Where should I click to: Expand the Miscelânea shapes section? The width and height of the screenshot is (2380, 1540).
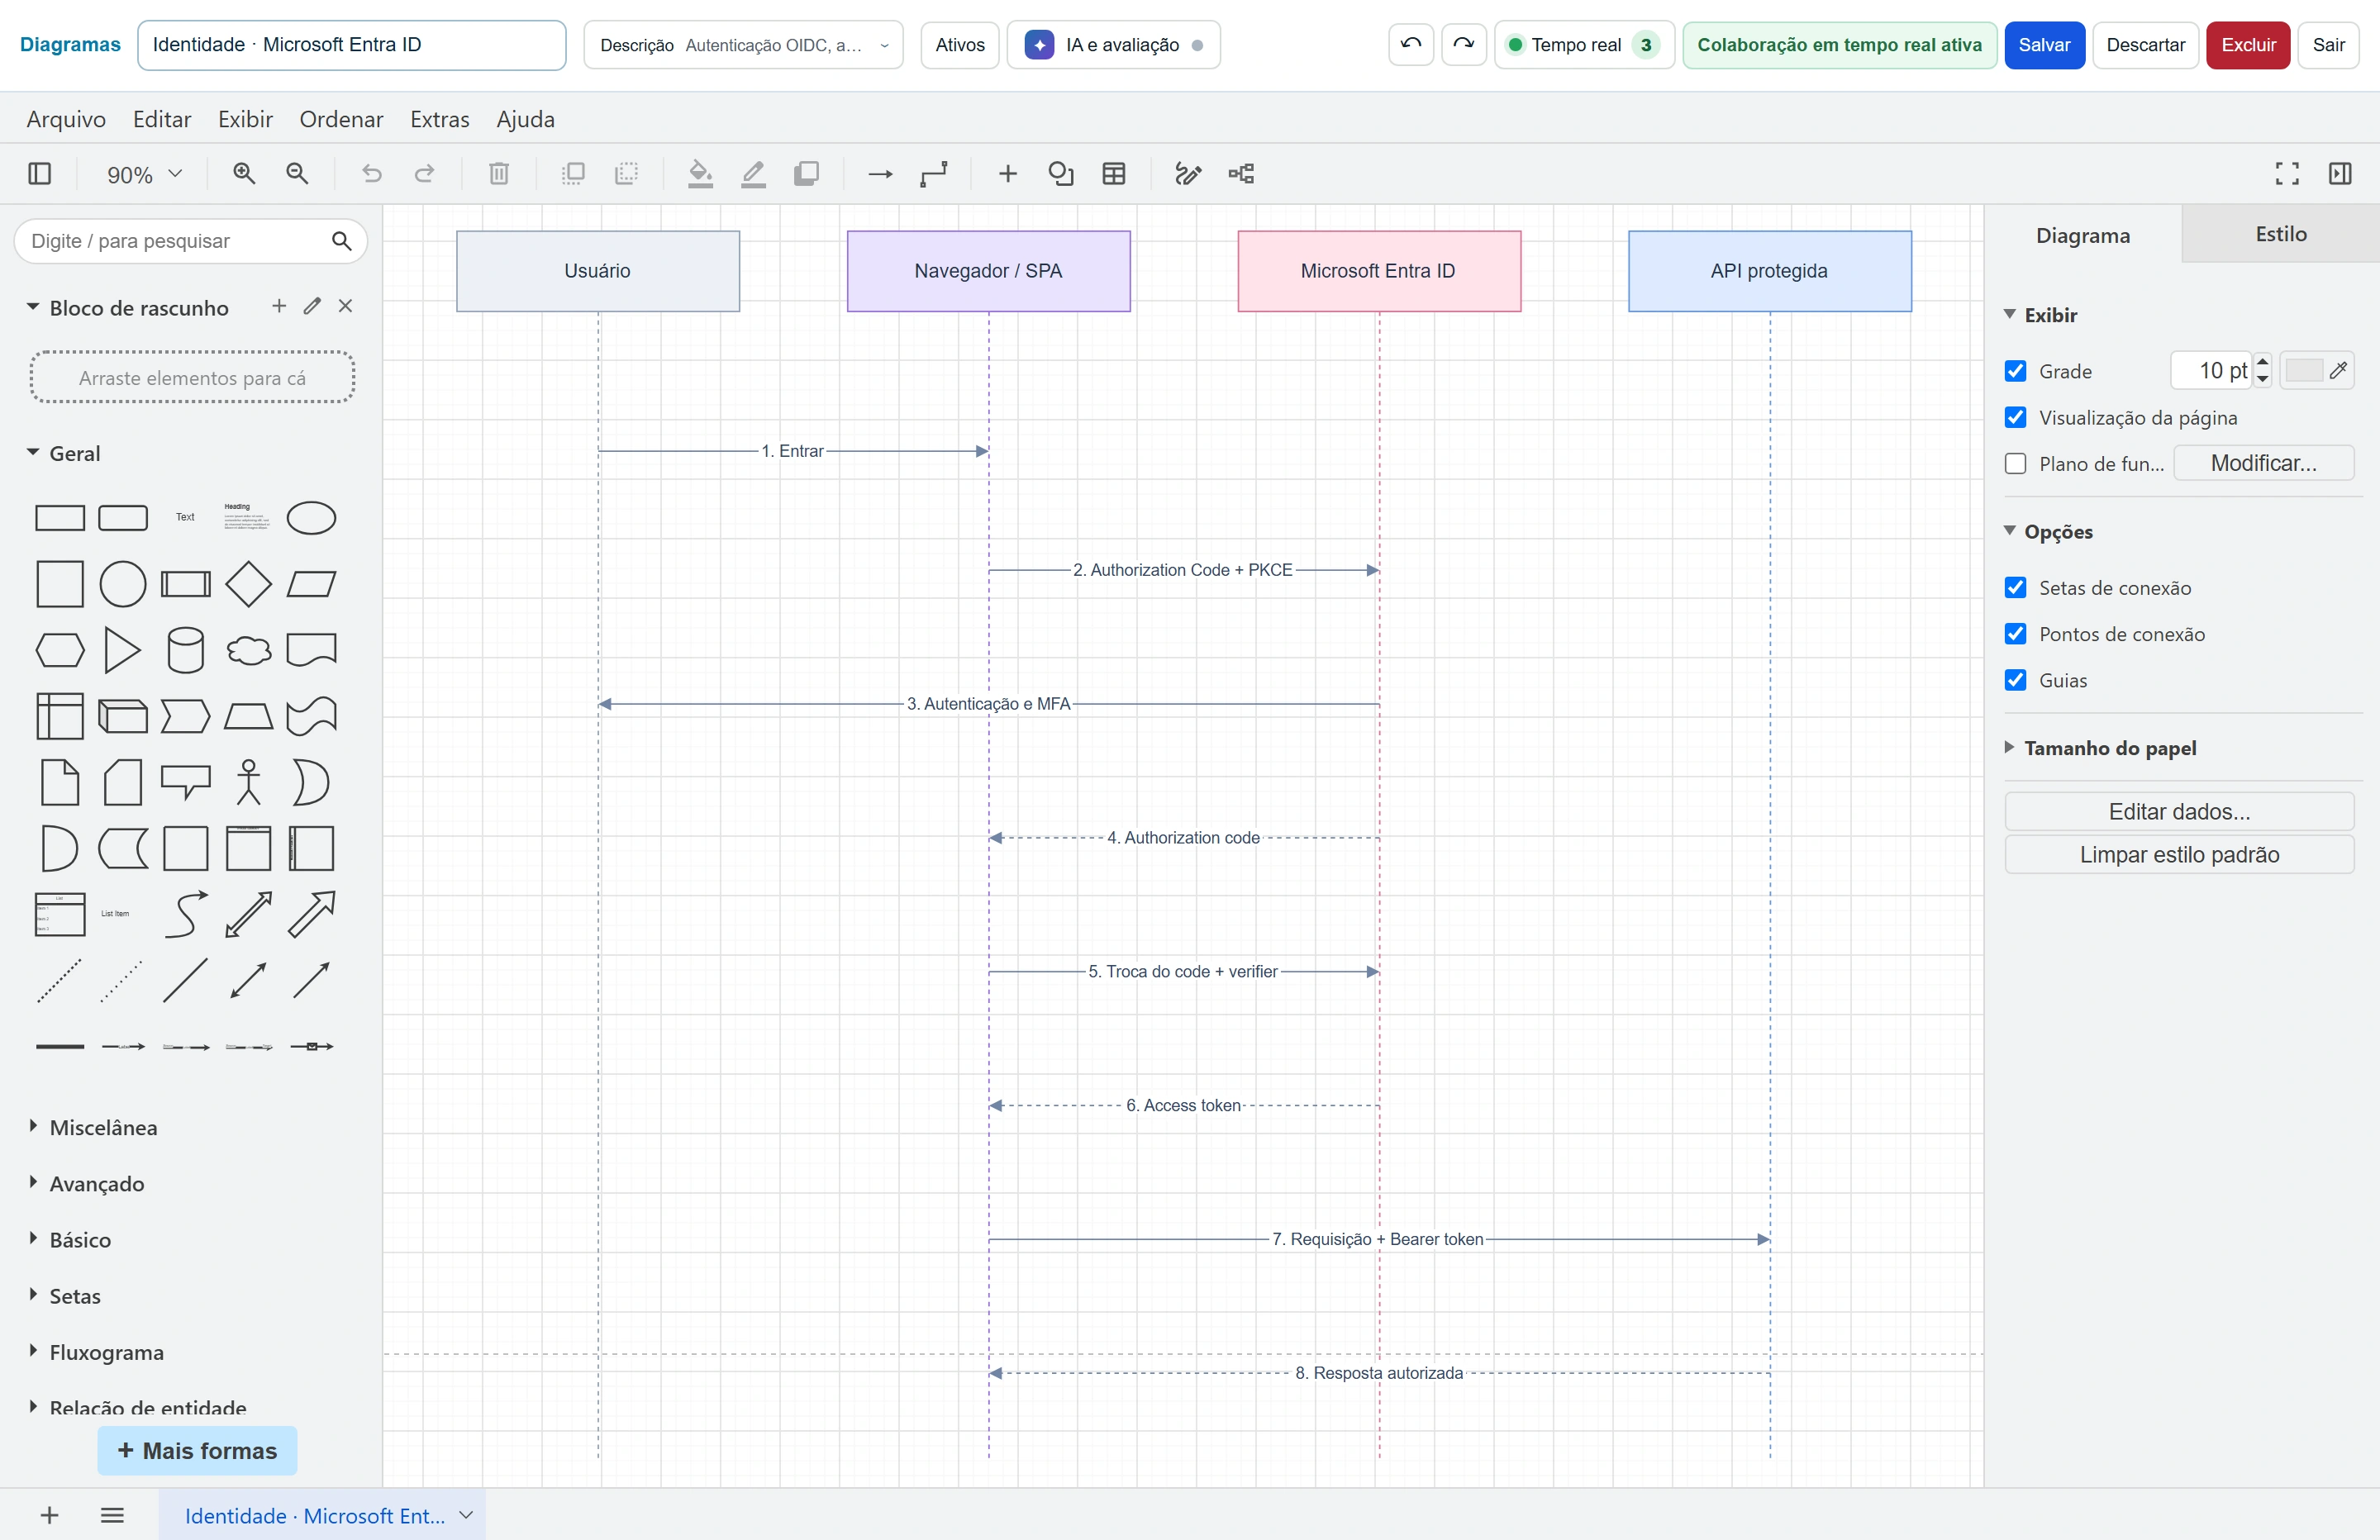click(x=33, y=1126)
